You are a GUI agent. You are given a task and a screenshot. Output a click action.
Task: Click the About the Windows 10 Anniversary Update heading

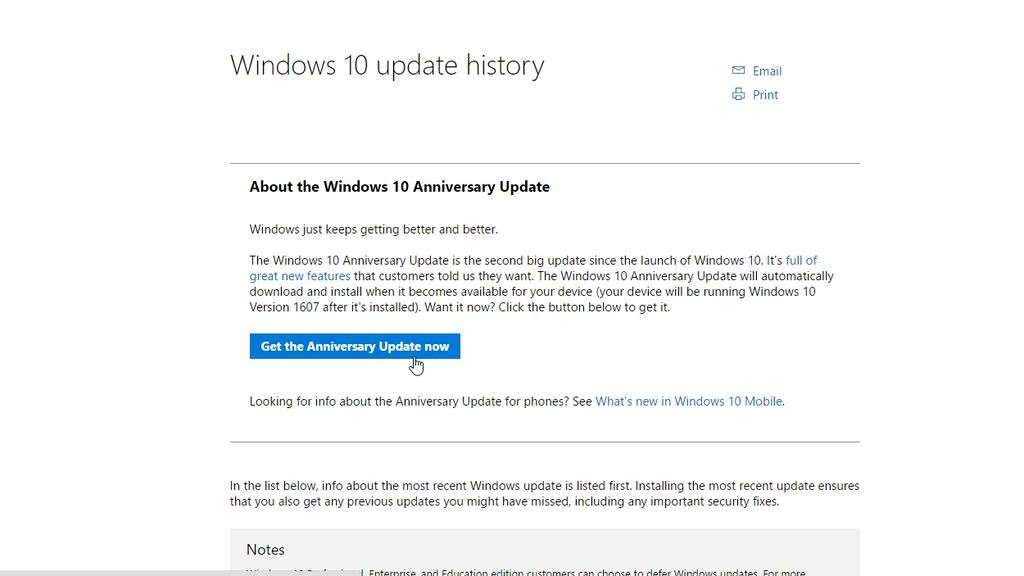(399, 187)
